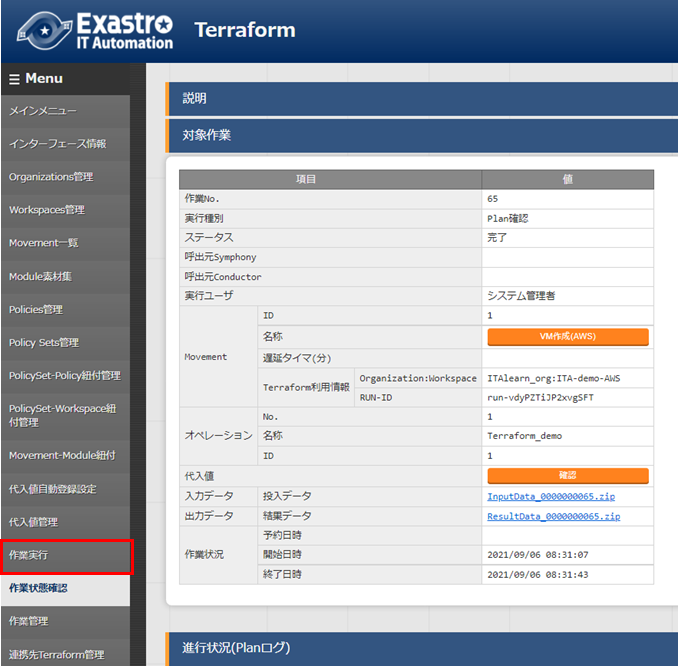Select 代入値管理 in sidebar
This screenshot has height=666, width=678.
pyautogui.click(x=65, y=522)
